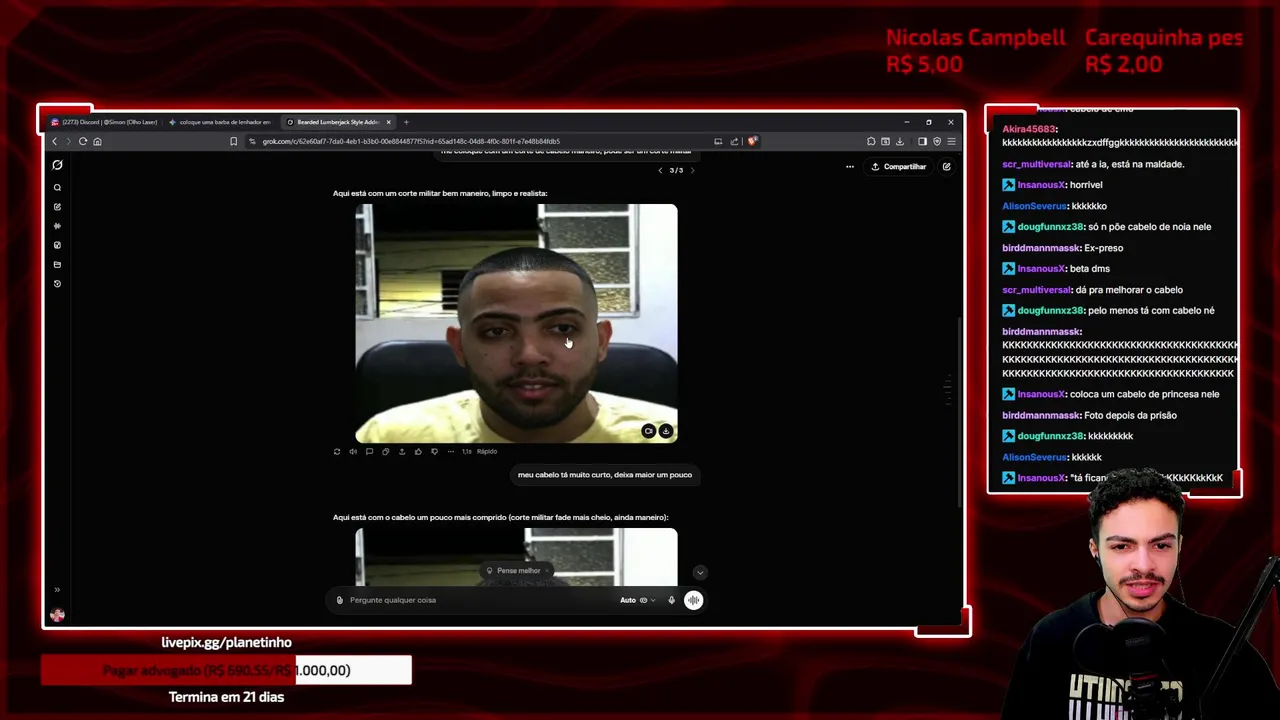Open site settings icon left of the URL
This screenshot has height=720, width=1280.
252,141
